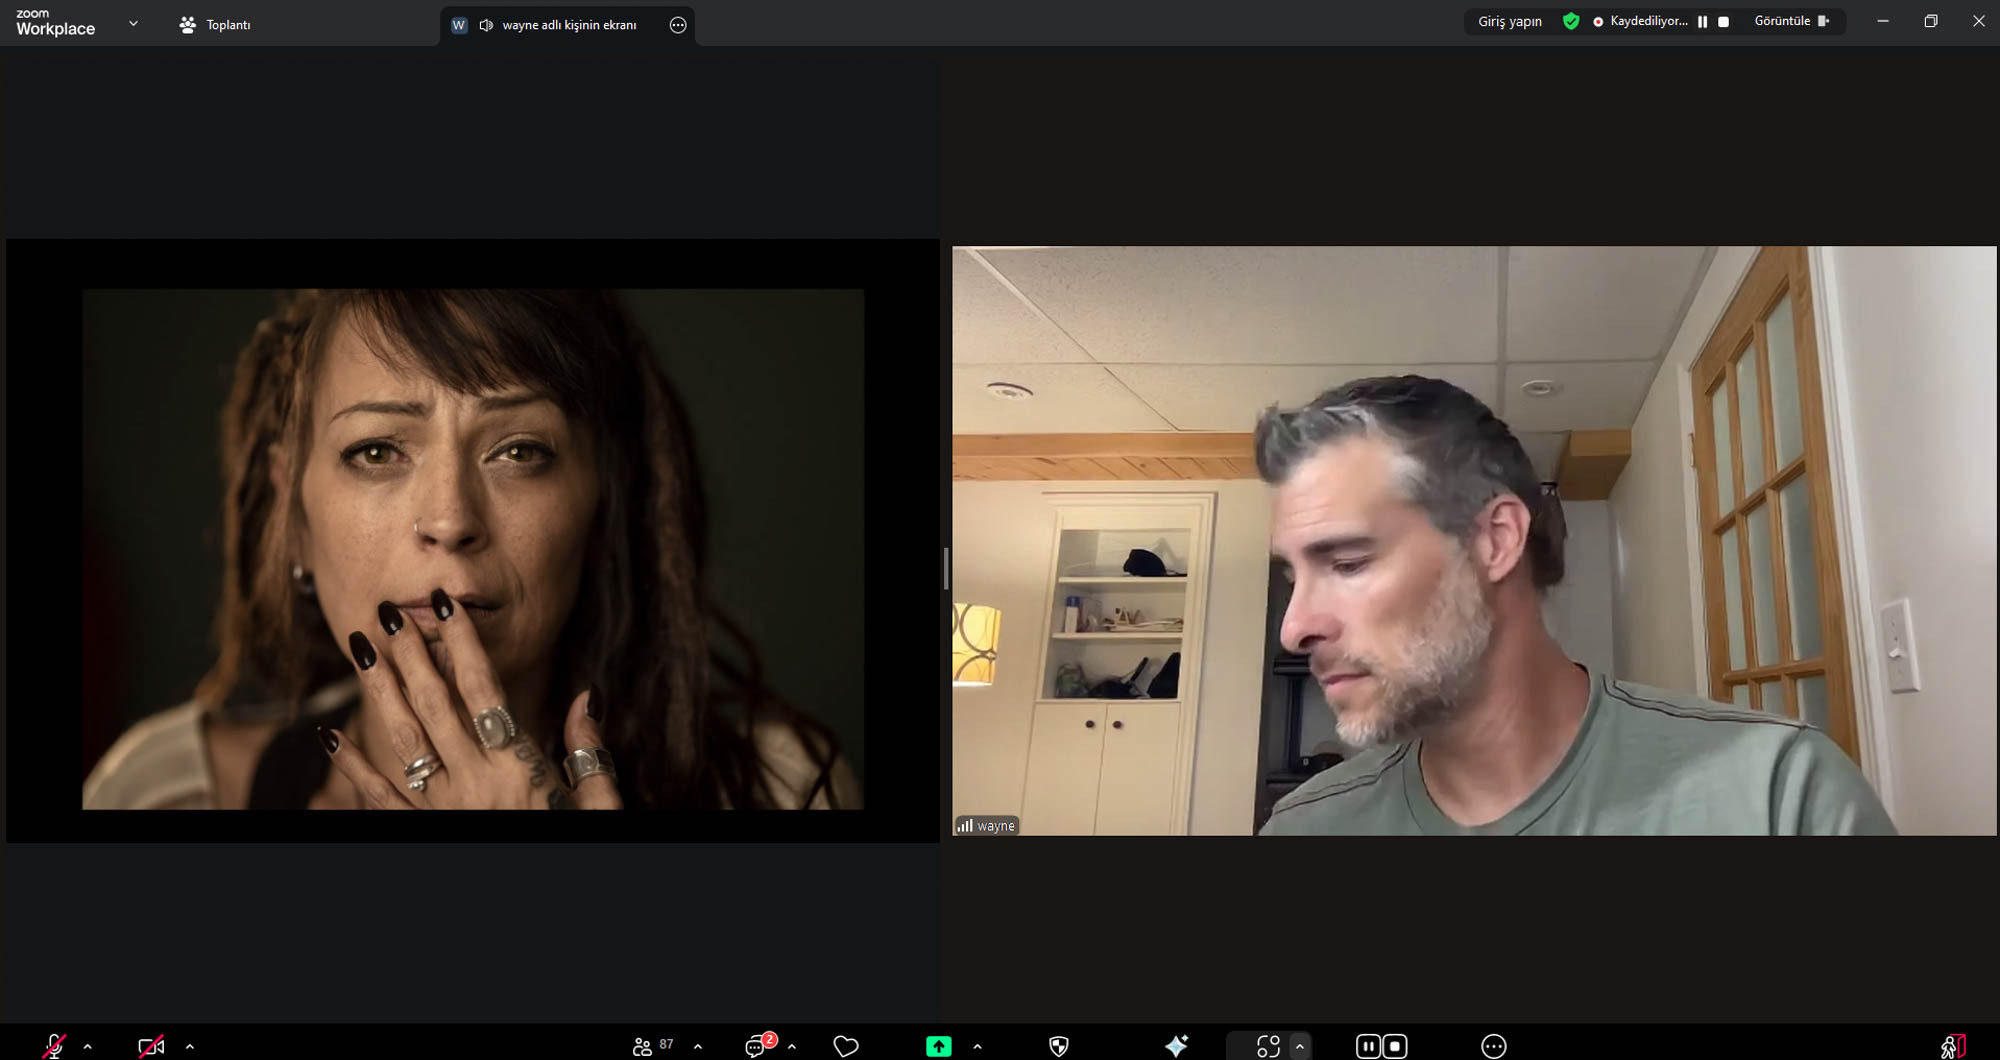Open AI Companion sparkle icon
The width and height of the screenshot is (2000, 1060).
(x=1177, y=1046)
